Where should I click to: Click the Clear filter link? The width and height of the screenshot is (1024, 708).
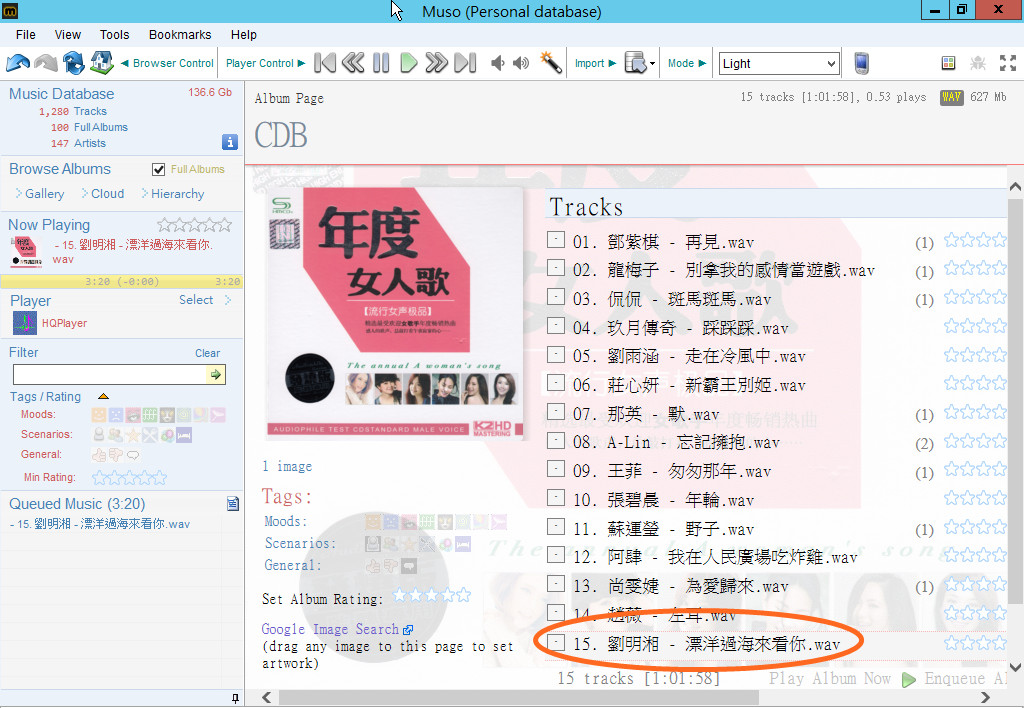208,353
